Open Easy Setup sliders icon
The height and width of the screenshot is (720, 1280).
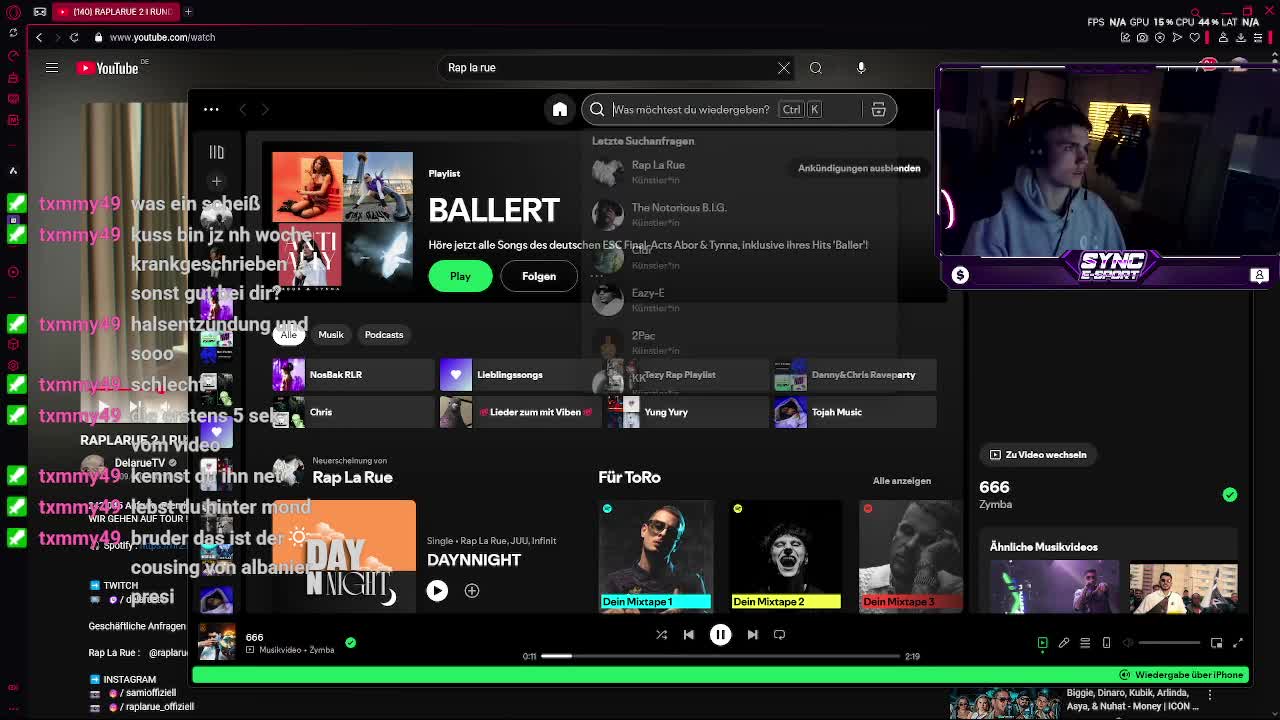1258,37
